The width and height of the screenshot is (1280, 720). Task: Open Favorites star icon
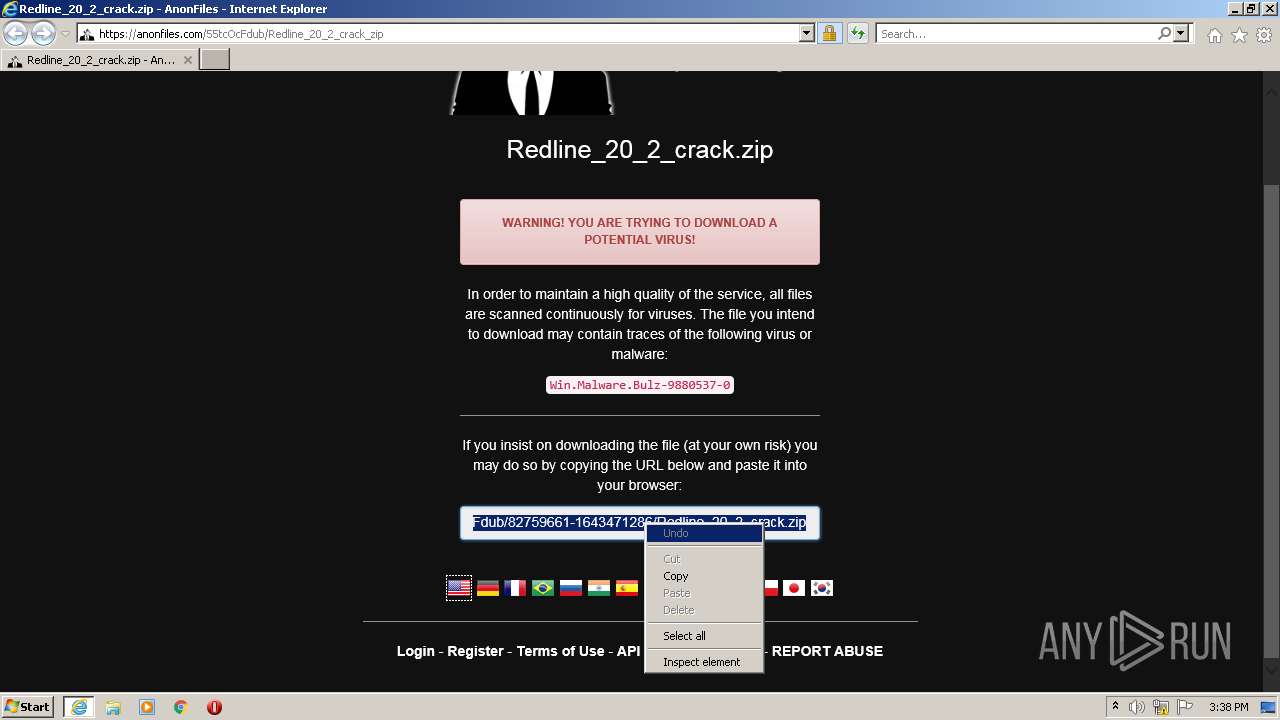(x=1239, y=35)
